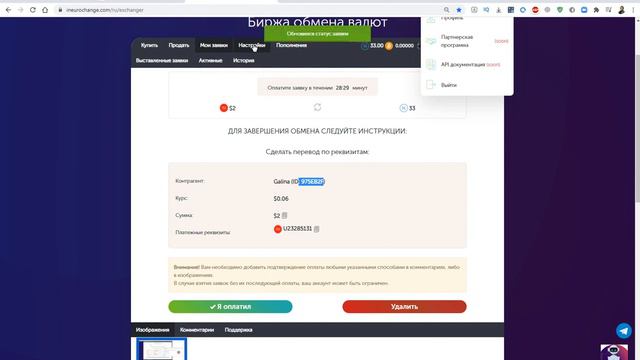Click the 33.00 balance coin icon
This screenshot has width=640, height=360.
tap(364, 46)
